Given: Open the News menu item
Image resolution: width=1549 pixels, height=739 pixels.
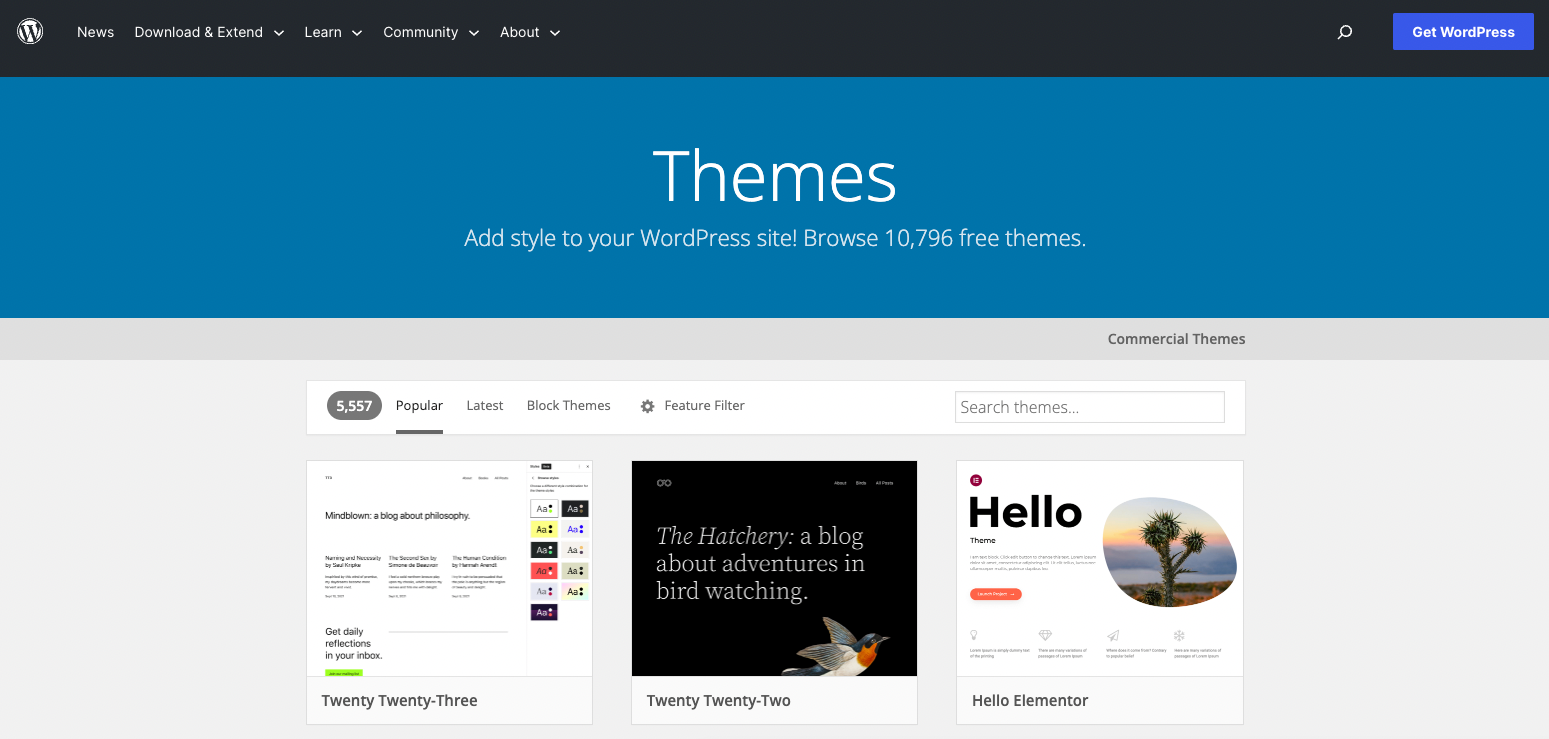Looking at the screenshot, I should point(96,32).
